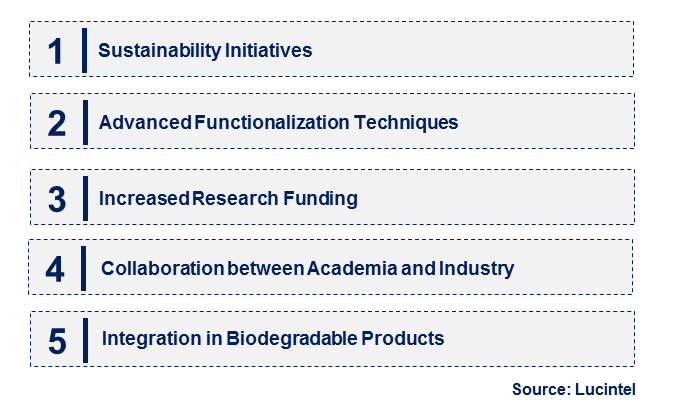Select Collaboration between Academia and Industry text
Image resolution: width=679 pixels, height=420 pixels.
pyautogui.click(x=307, y=268)
